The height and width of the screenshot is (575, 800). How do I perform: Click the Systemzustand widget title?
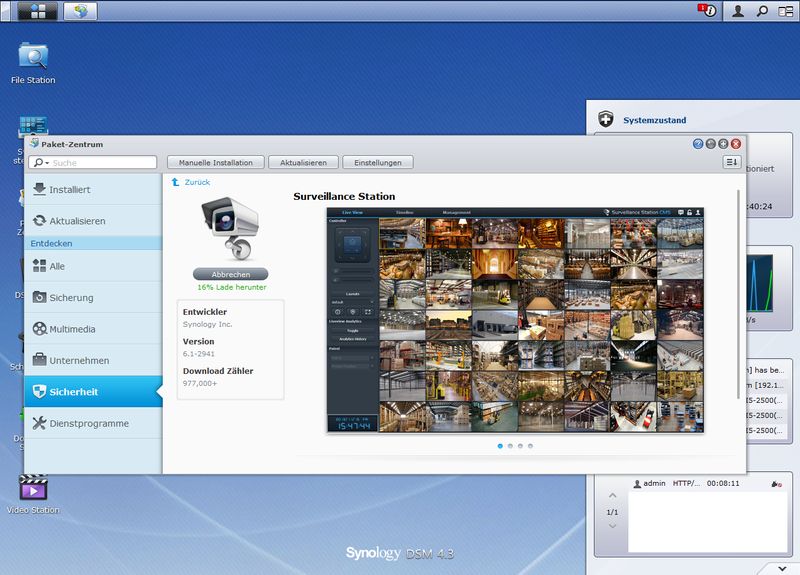pos(655,120)
